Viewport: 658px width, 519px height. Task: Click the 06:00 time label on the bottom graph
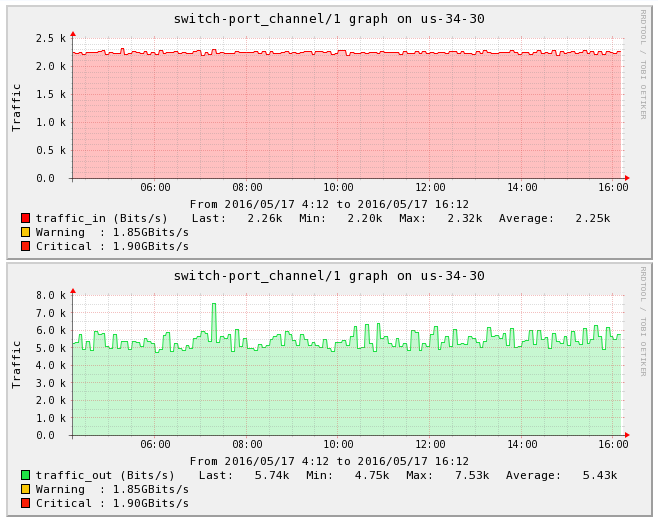tap(155, 444)
